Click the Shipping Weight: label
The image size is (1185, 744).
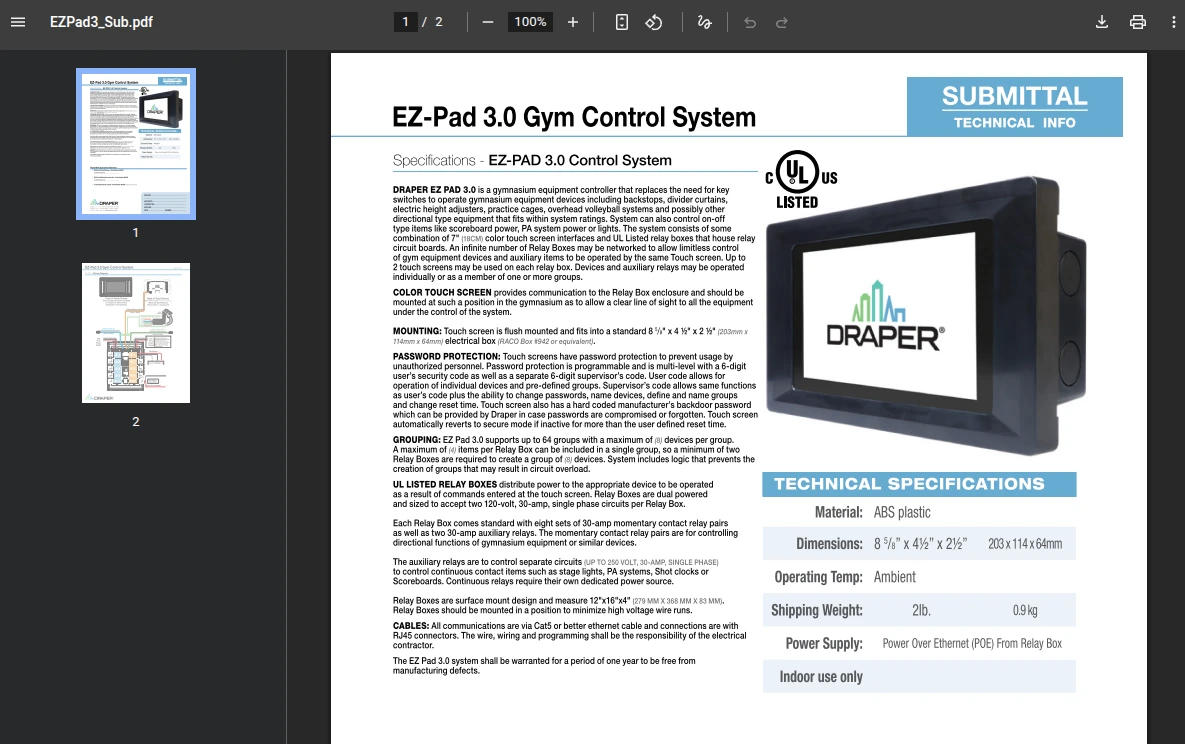(x=816, y=610)
